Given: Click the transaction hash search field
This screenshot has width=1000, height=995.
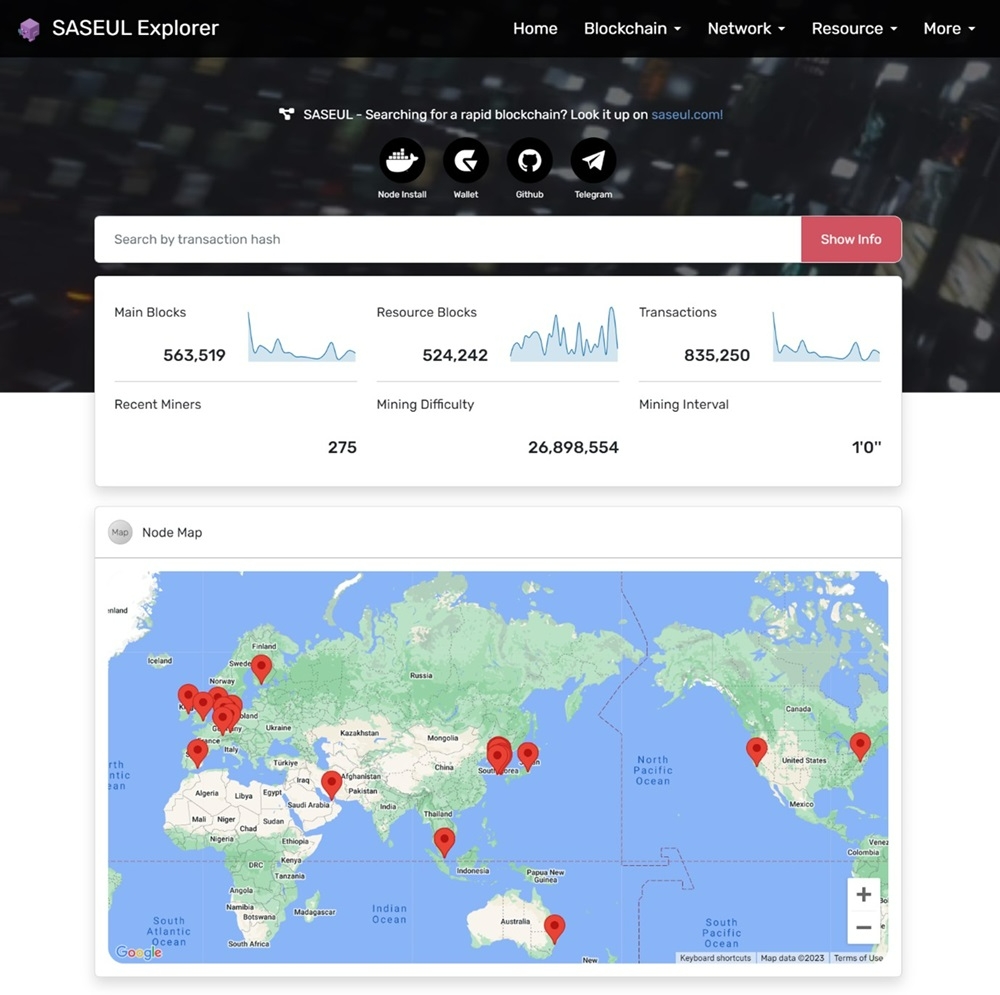Looking at the screenshot, I should click(448, 240).
